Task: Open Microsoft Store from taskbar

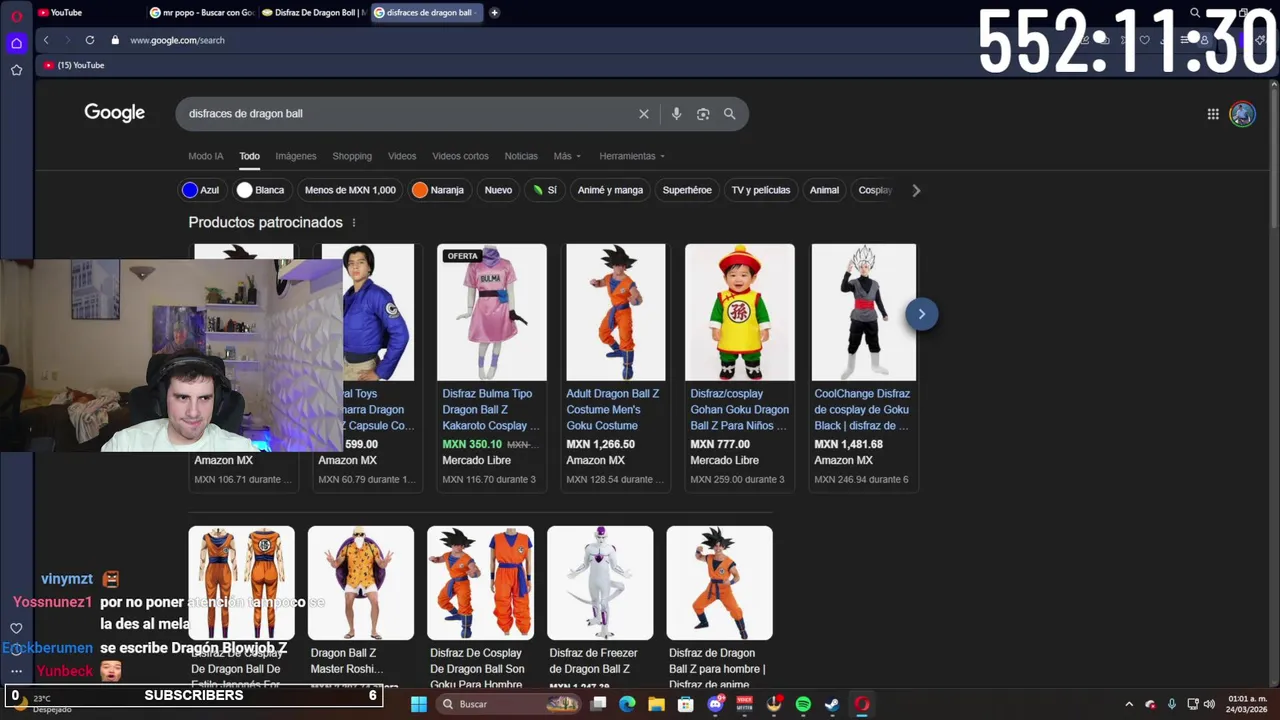Action: 686,704
